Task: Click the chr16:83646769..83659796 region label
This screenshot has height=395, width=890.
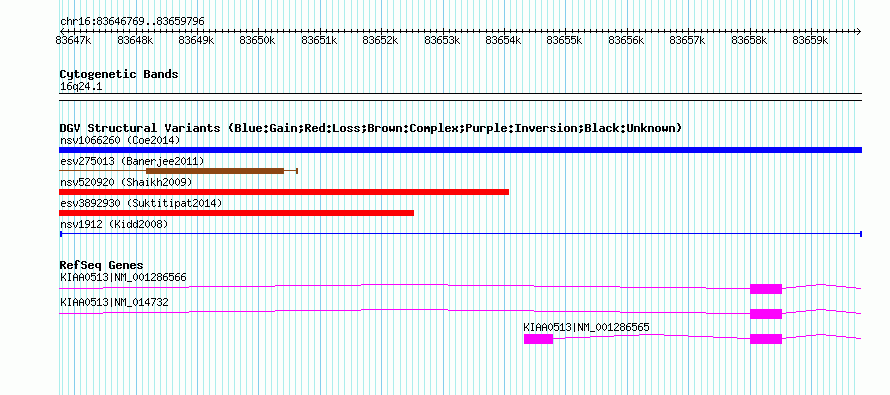Action: tap(132, 22)
